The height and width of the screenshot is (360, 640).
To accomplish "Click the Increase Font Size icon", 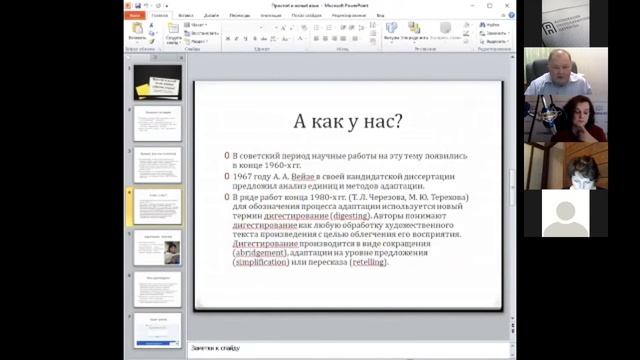I will pos(283,28).
